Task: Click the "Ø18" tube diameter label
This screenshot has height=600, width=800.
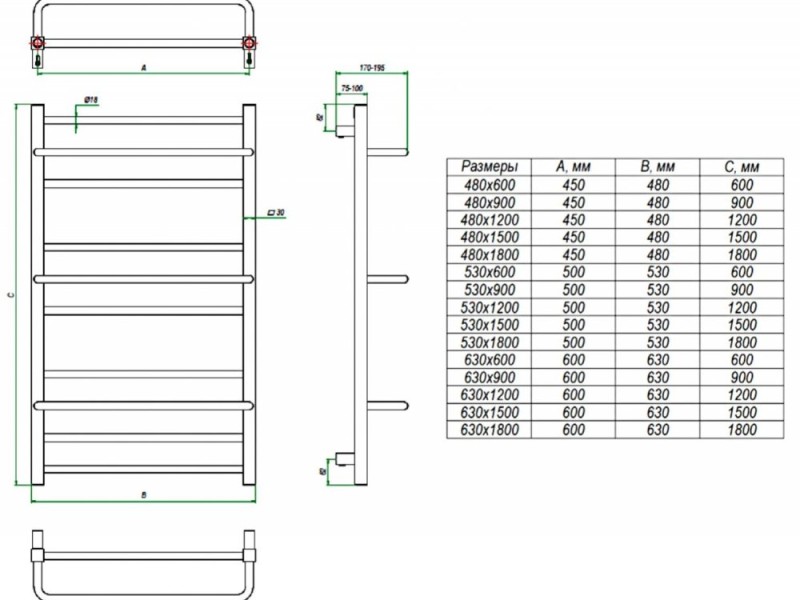Action: (91, 100)
